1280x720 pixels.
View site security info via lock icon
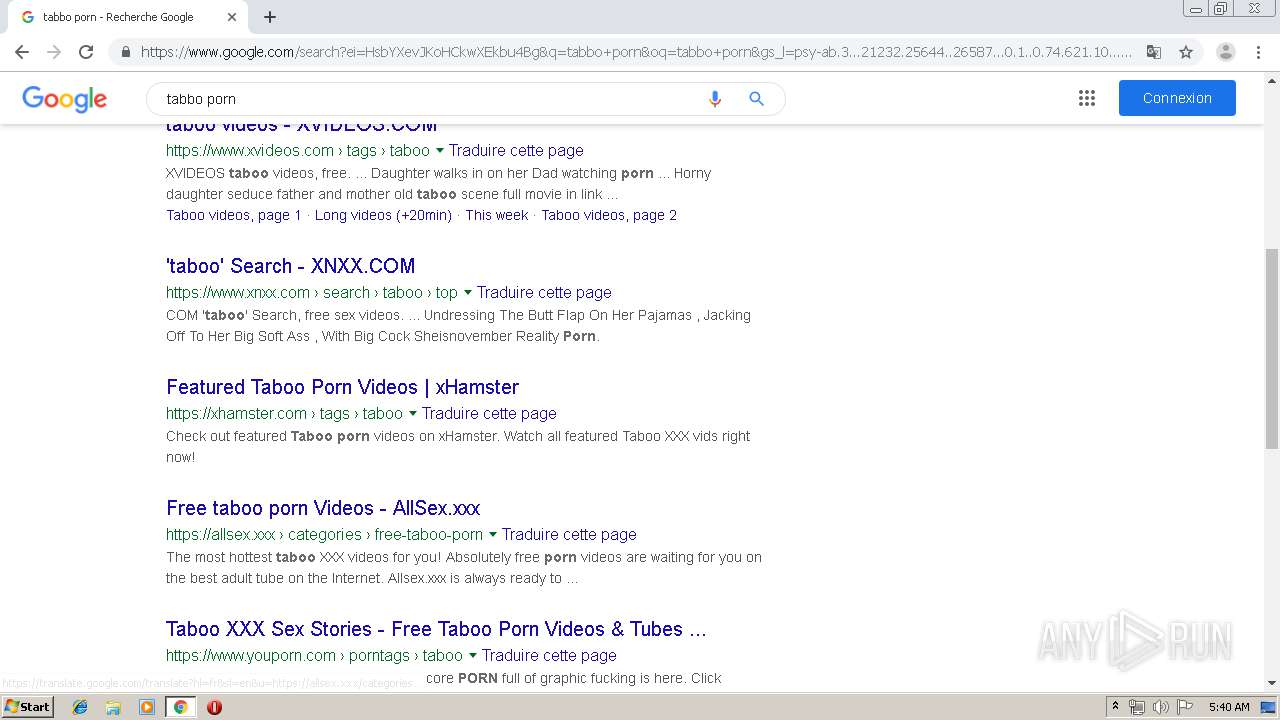(126, 52)
